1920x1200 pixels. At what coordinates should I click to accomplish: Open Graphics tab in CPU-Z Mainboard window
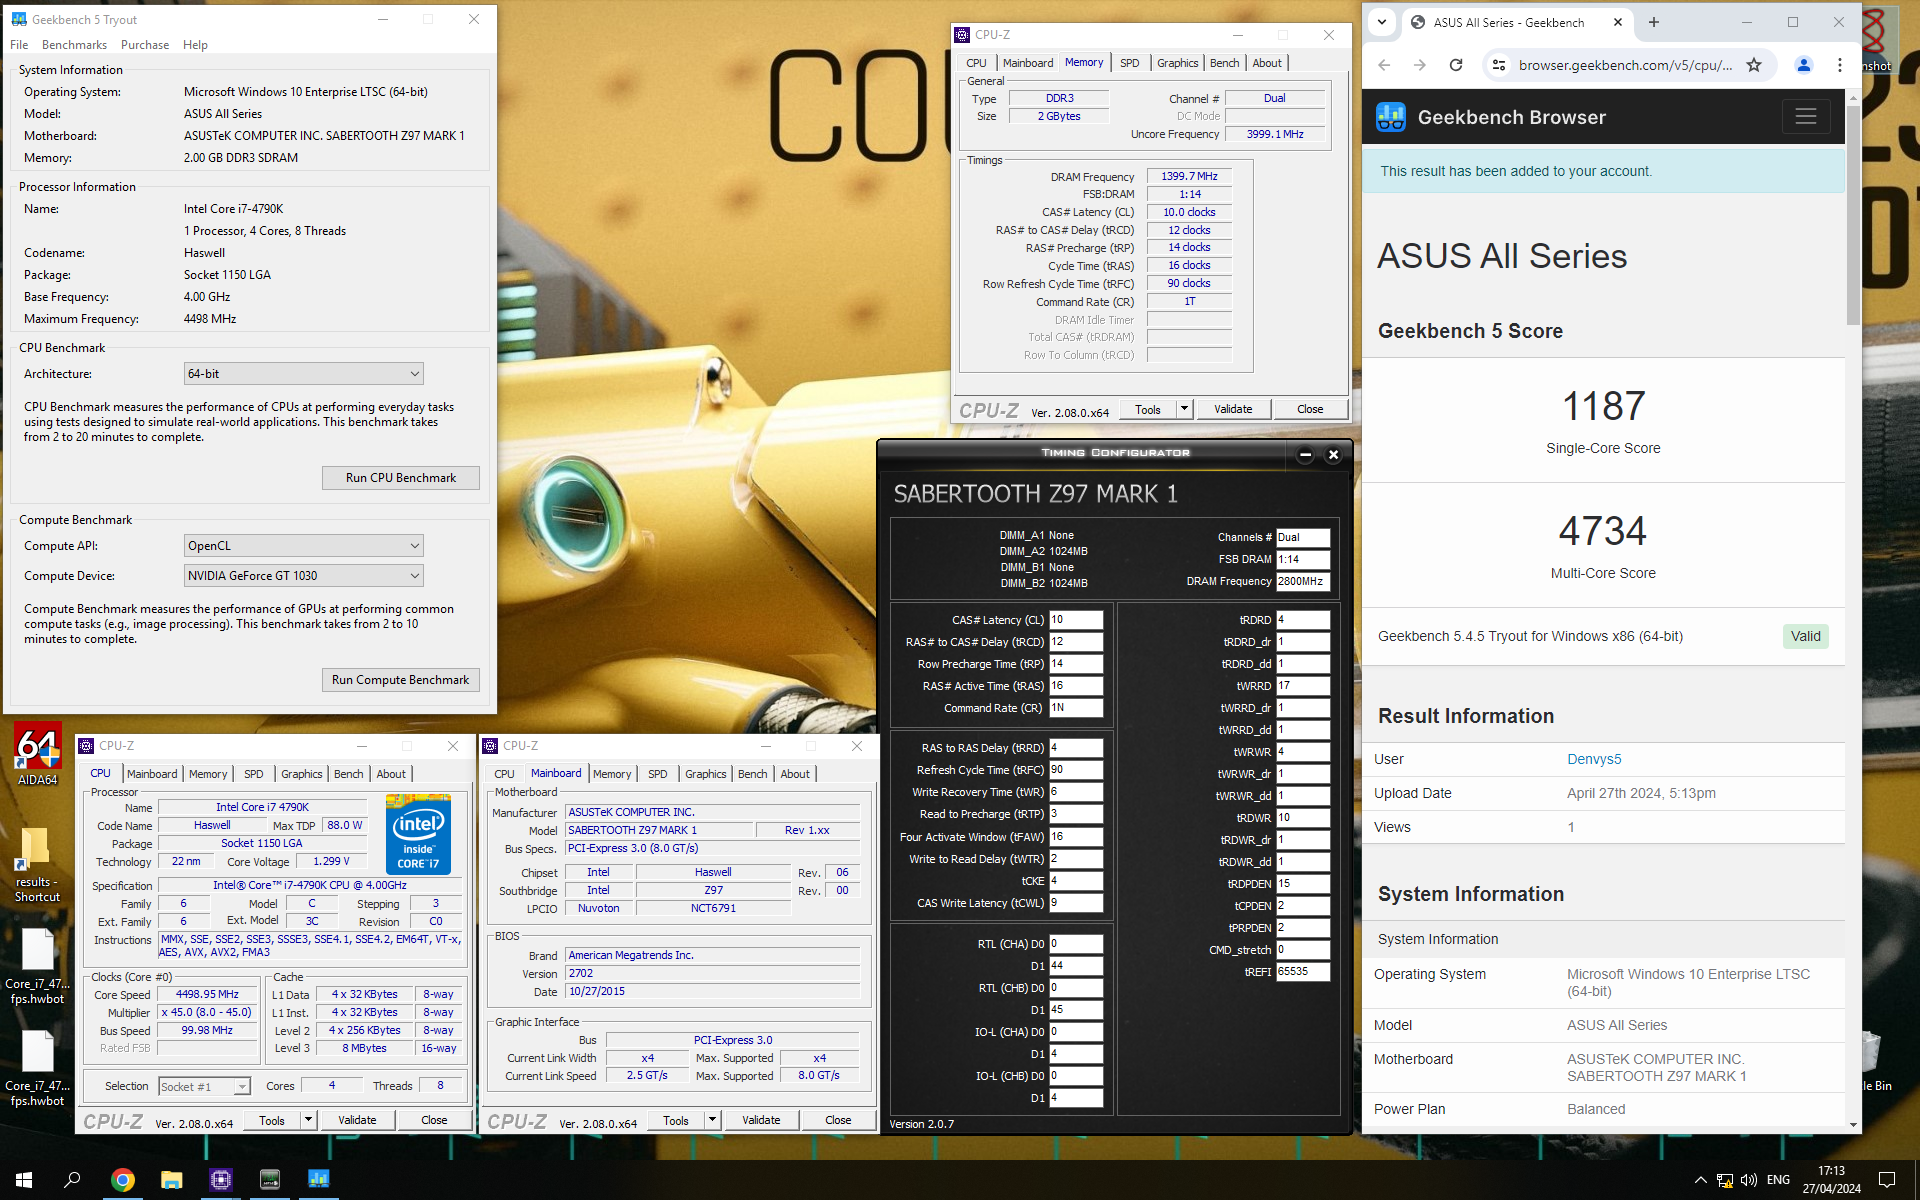(x=706, y=774)
